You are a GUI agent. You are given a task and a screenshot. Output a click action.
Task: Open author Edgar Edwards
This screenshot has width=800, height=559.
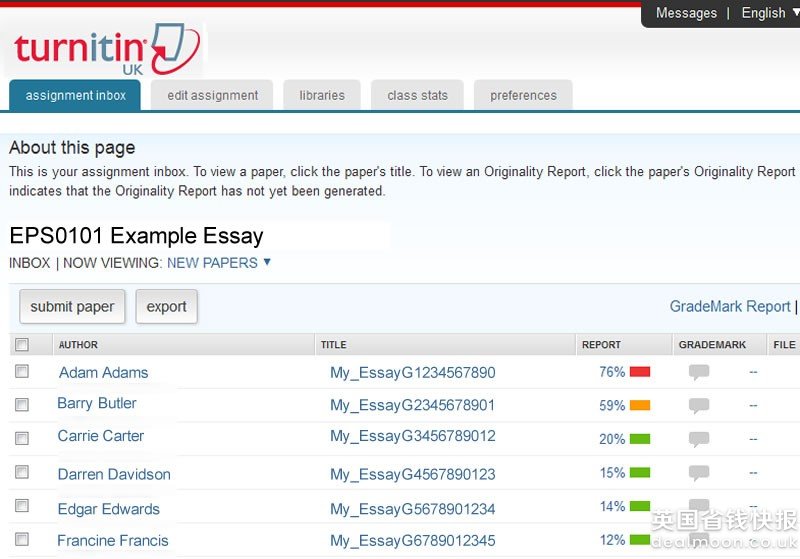click(x=109, y=509)
